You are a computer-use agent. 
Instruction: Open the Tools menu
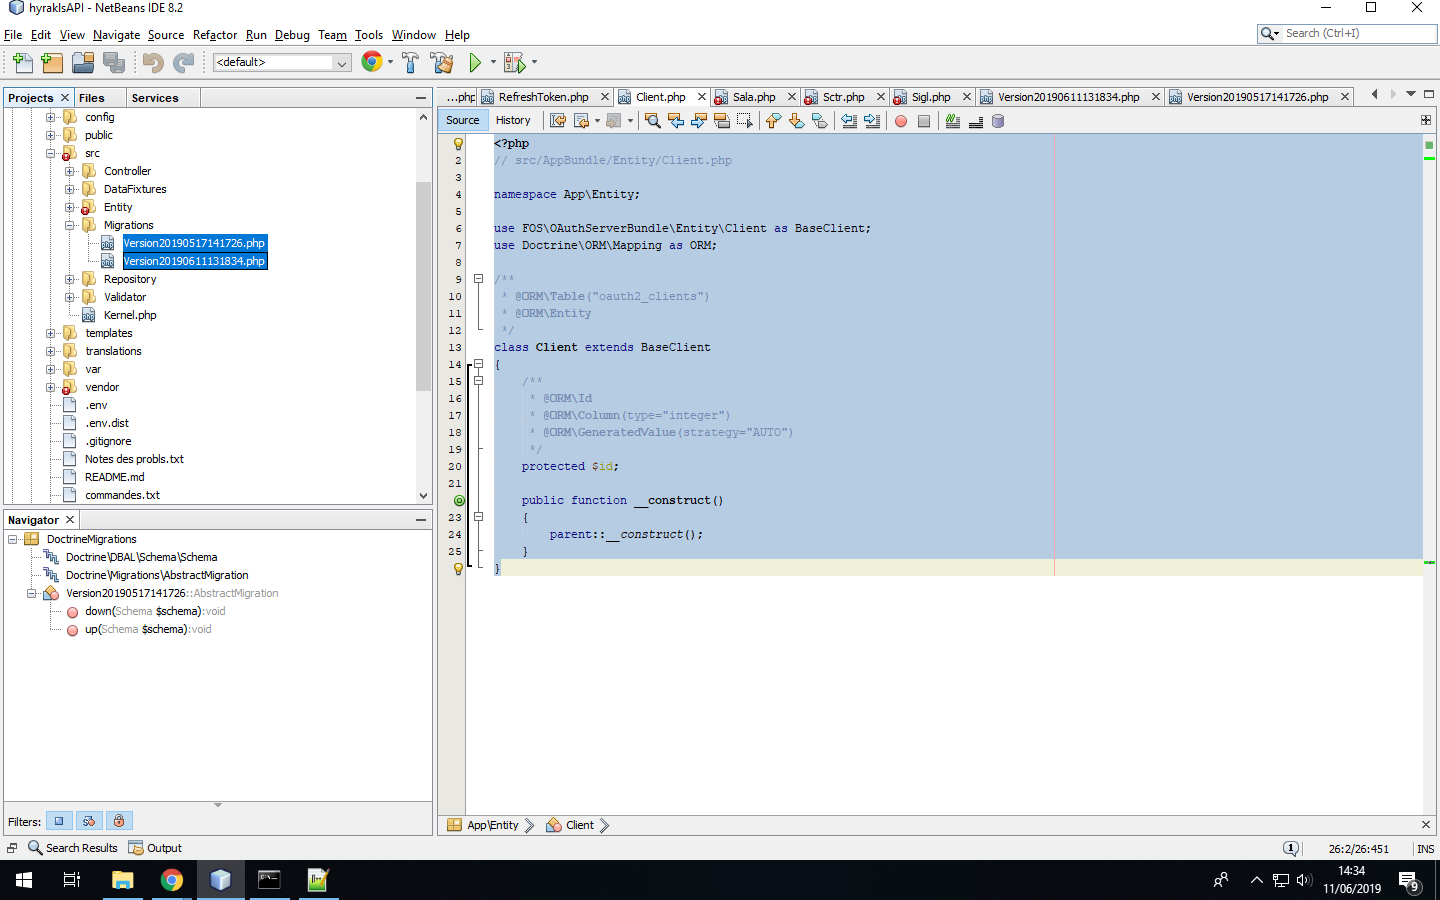[x=369, y=35]
